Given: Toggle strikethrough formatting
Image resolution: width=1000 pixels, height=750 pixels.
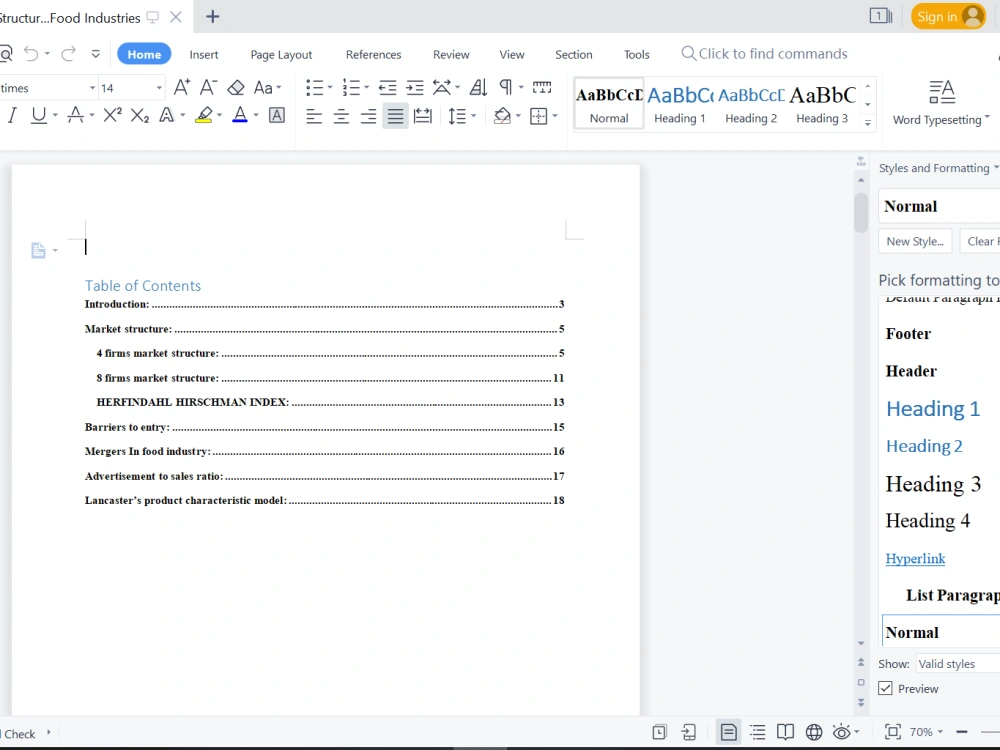Looking at the screenshot, I should tap(75, 115).
